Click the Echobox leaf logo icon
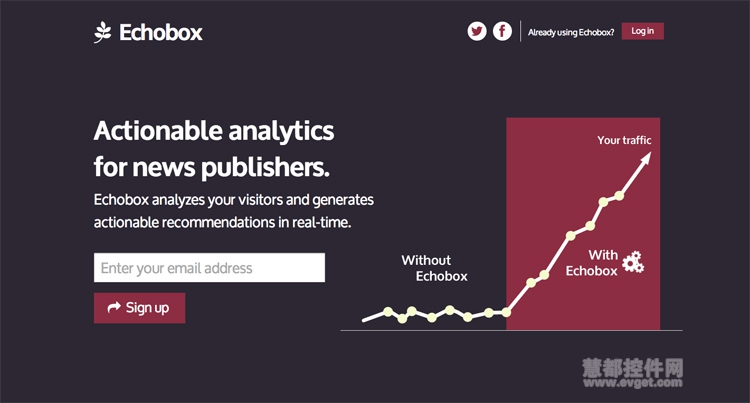The image size is (750, 403). (x=102, y=32)
